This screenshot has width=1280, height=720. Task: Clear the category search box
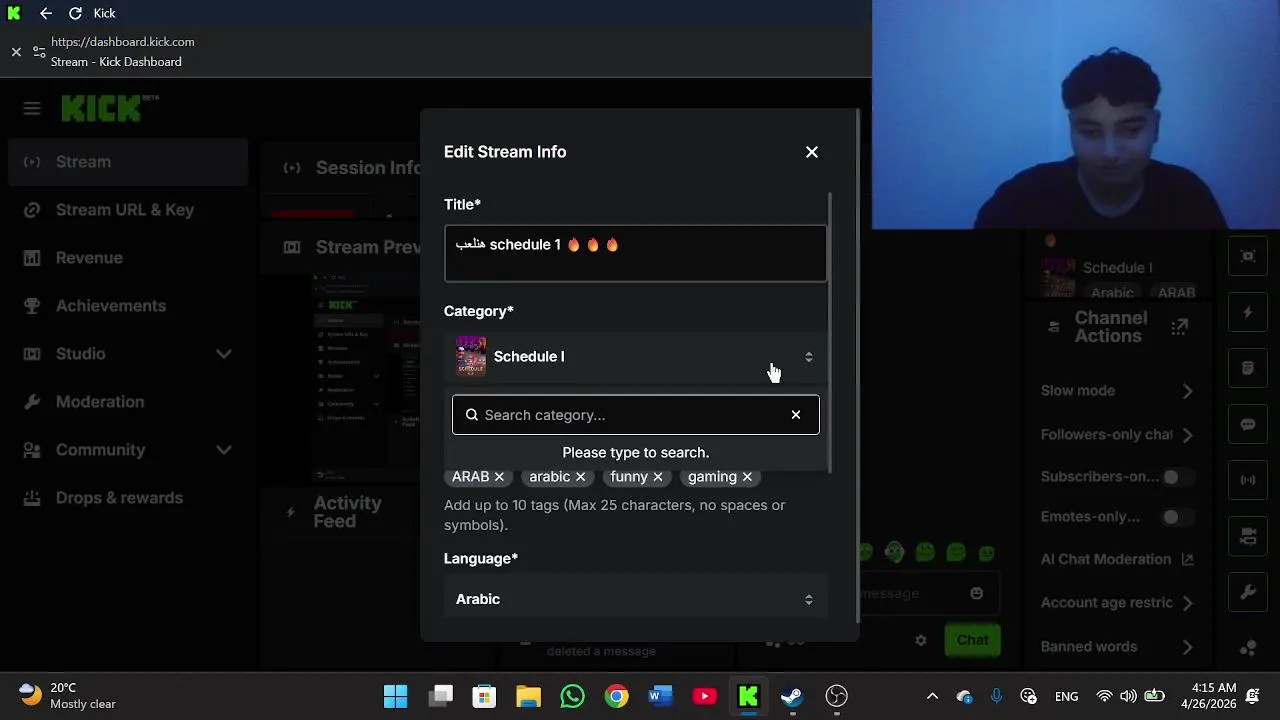[x=796, y=415]
